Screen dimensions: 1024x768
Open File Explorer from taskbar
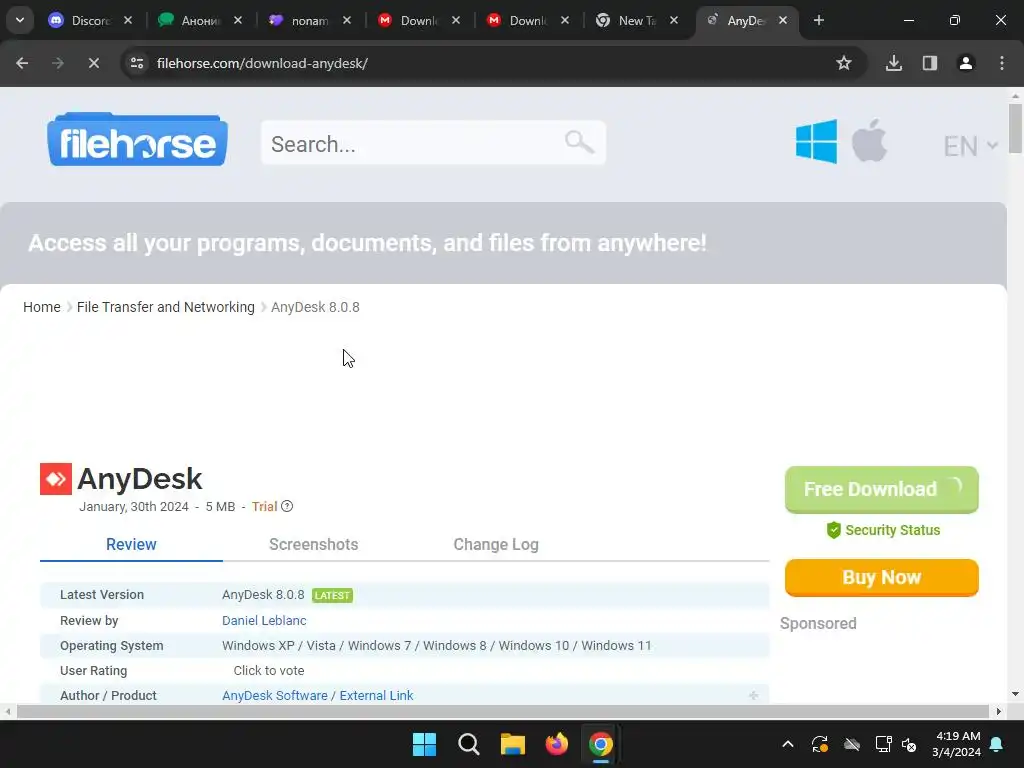tap(513, 744)
